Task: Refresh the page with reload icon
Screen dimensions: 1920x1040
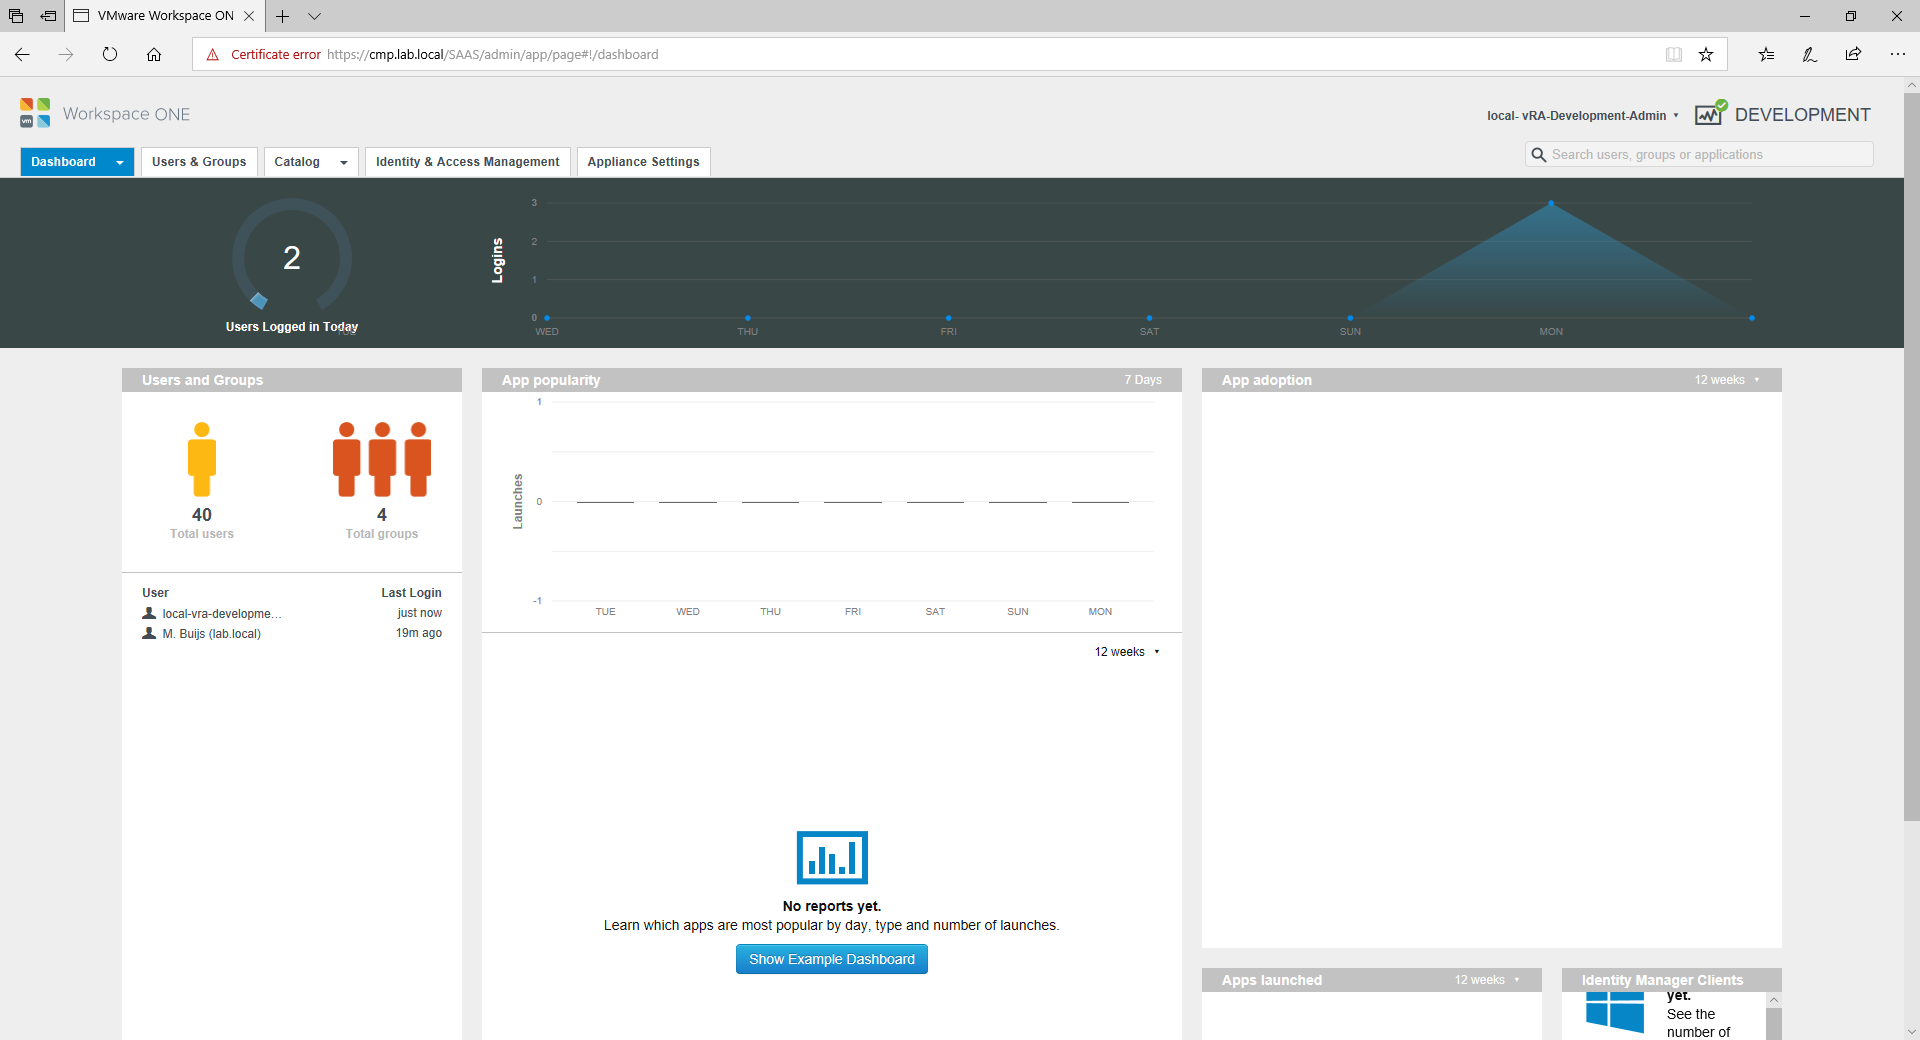Action: coord(110,55)
